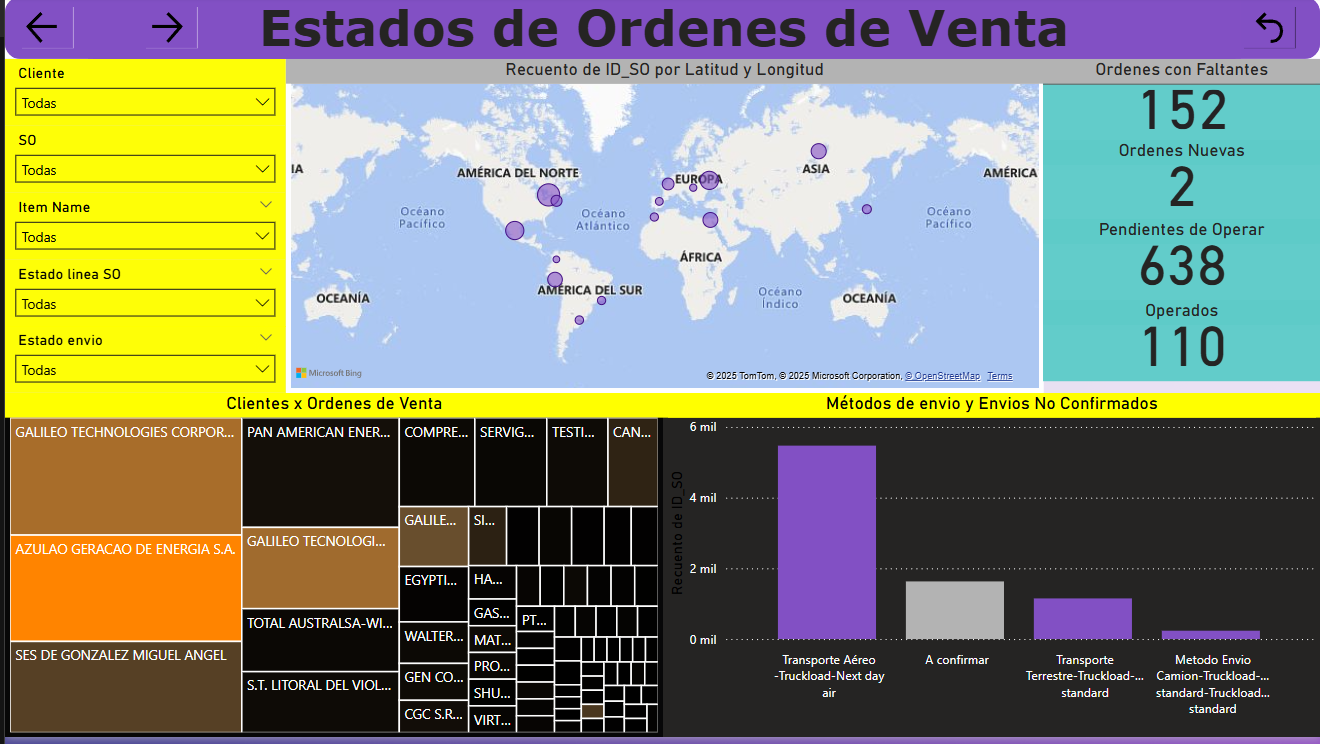The height and width of the screenshot is (744, 1320).
Task: Open the Estado linea SO dropdown
Action: pos(145,303)
